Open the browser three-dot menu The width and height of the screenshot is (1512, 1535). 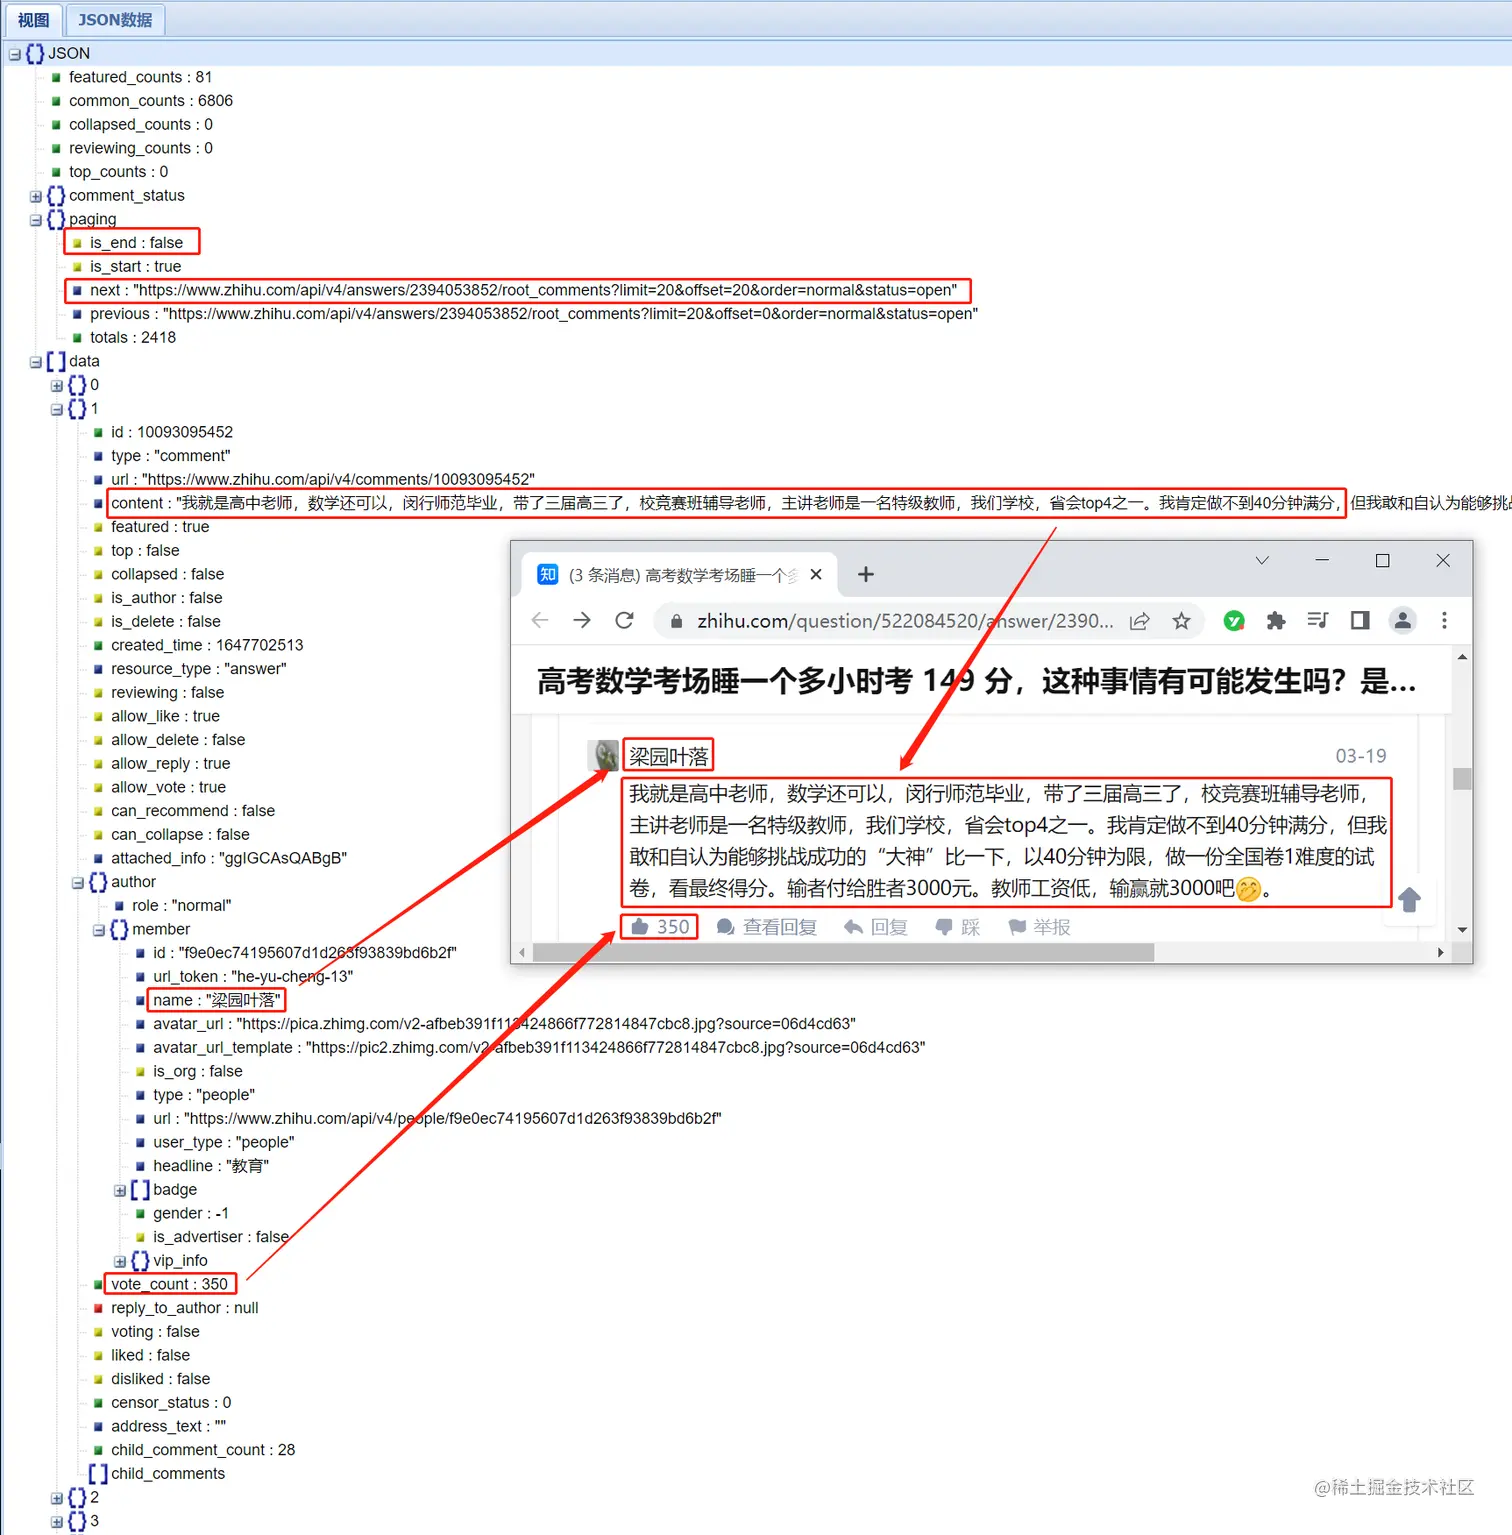(1444, 621)
